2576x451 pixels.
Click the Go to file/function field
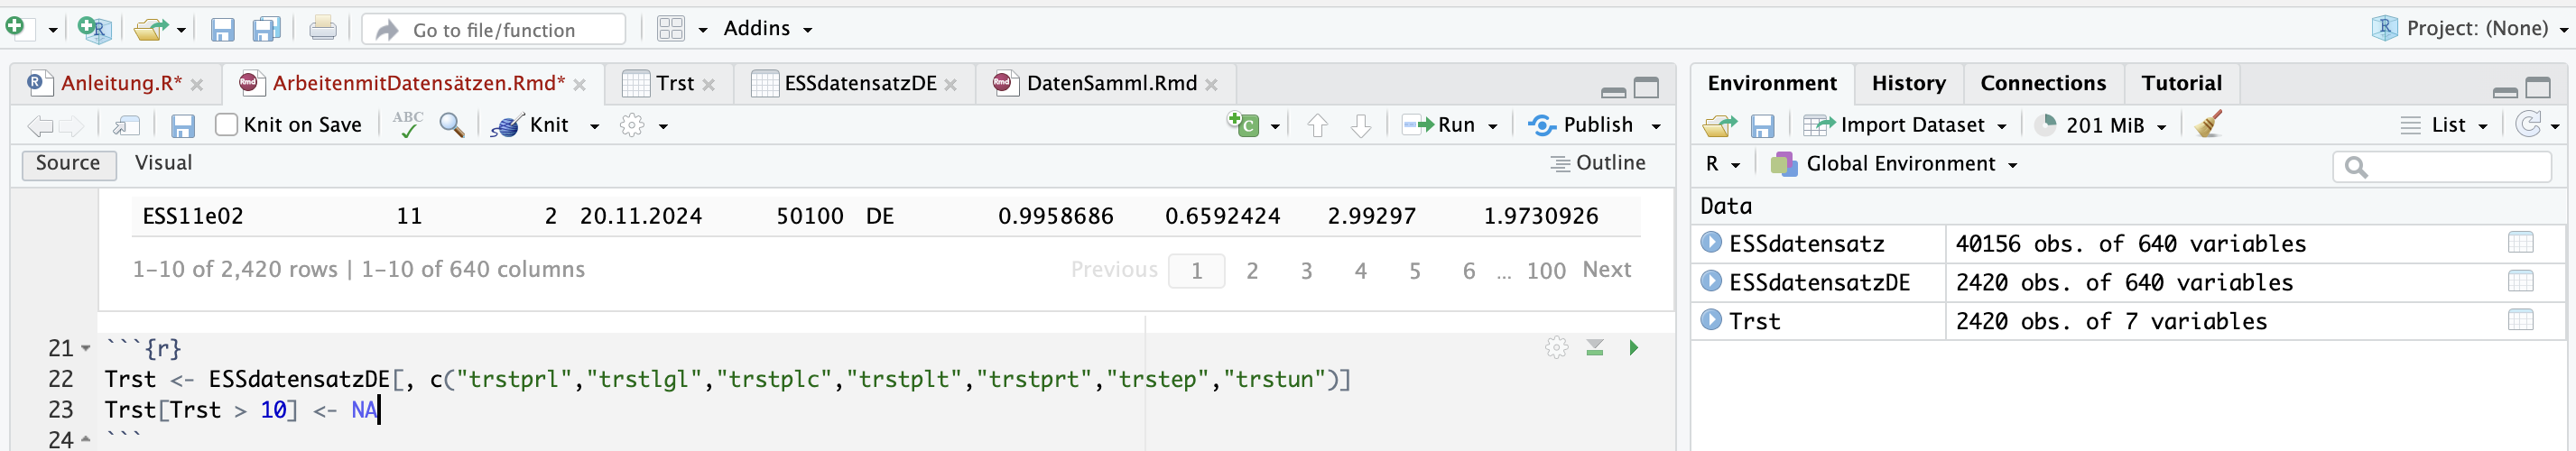[x=494, y=30]
